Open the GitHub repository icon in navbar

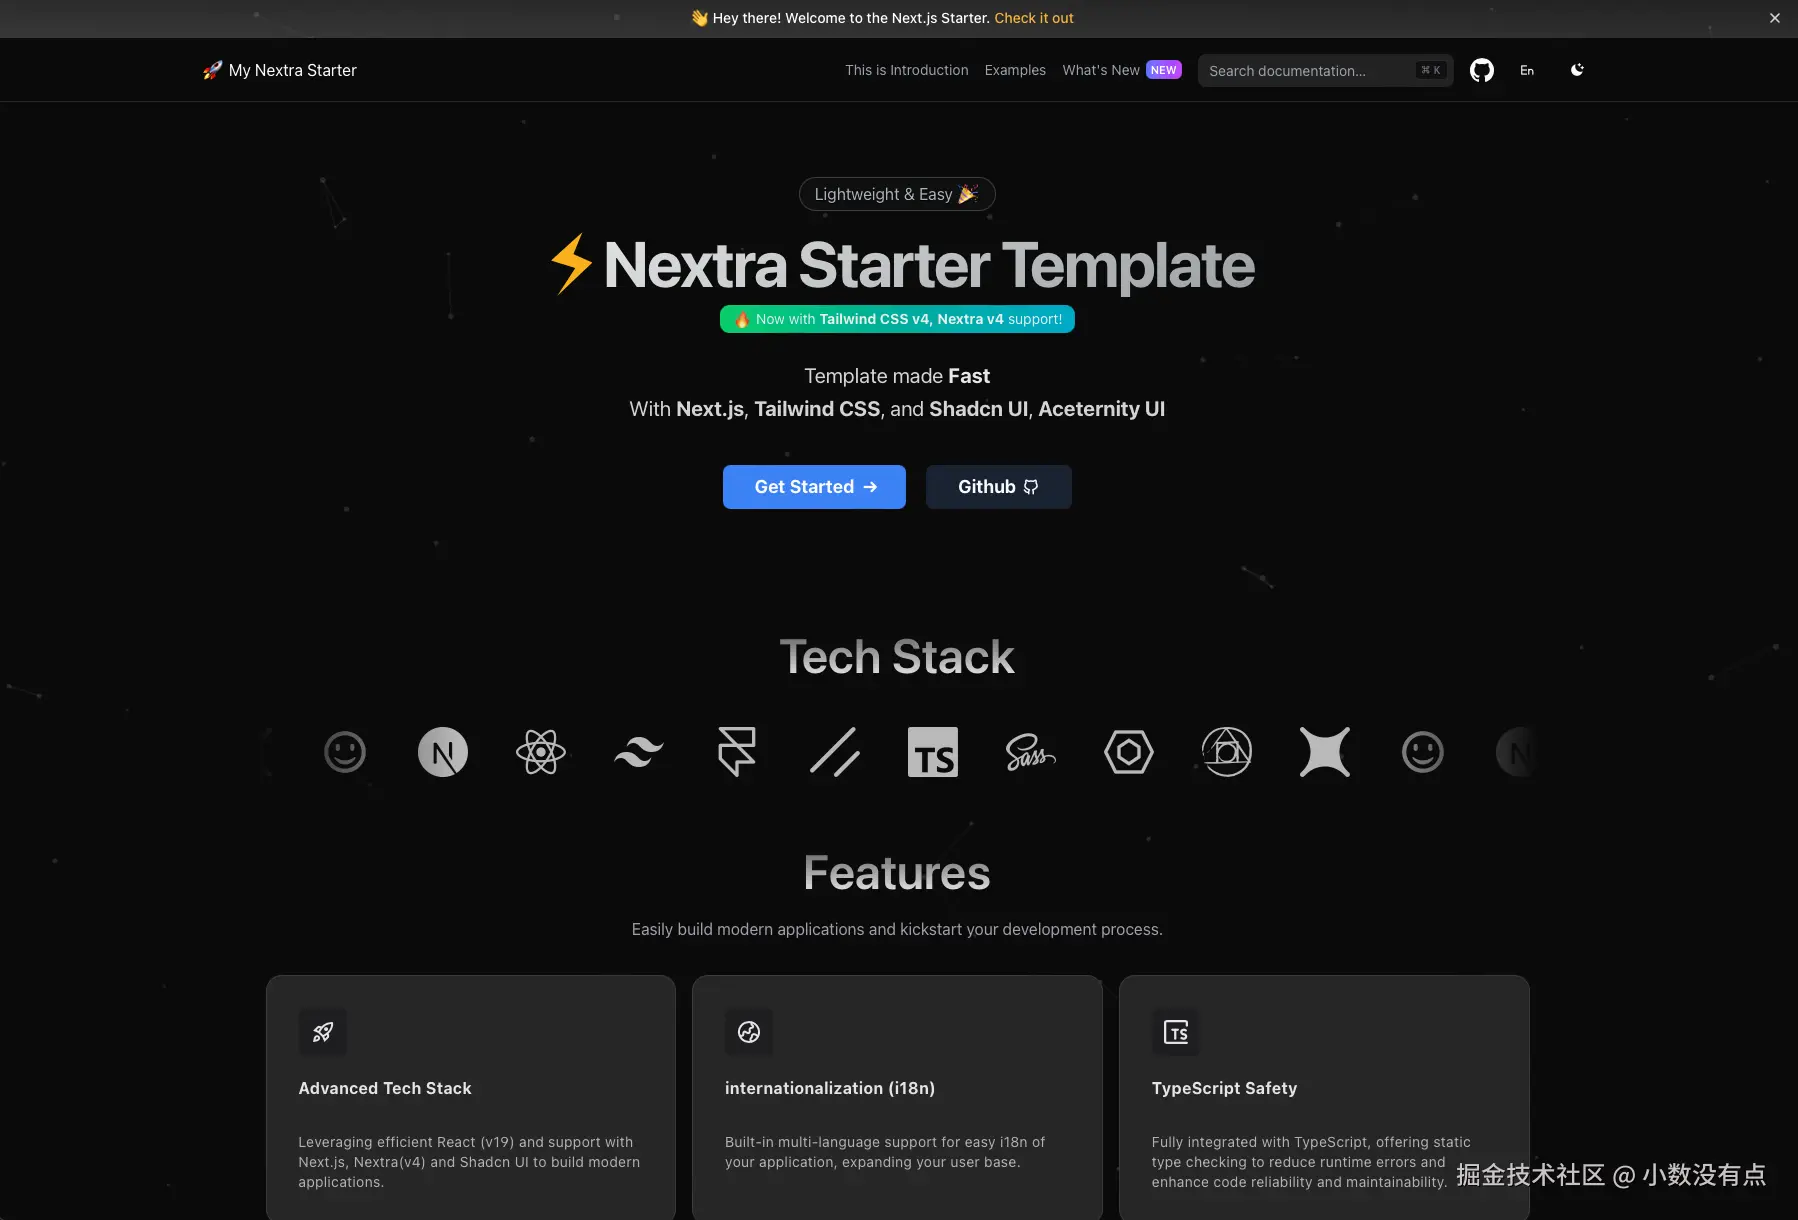pyautogui.click(x=1481, y=70)
